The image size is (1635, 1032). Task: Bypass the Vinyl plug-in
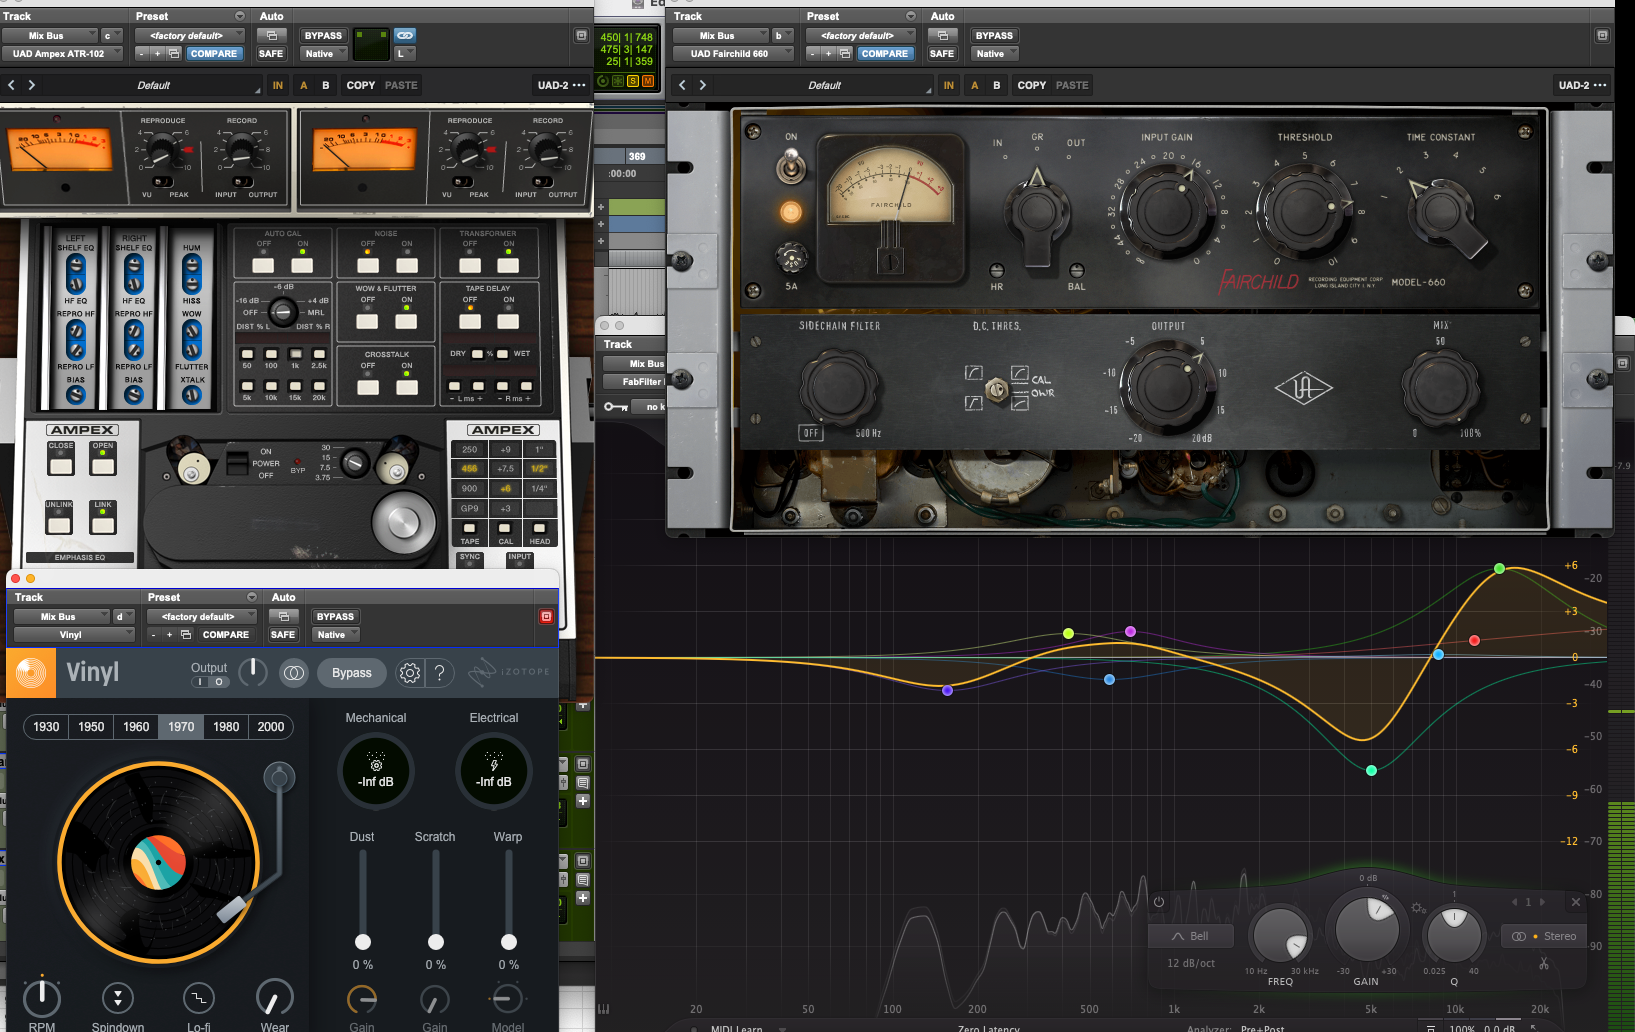tap(351, 673)
